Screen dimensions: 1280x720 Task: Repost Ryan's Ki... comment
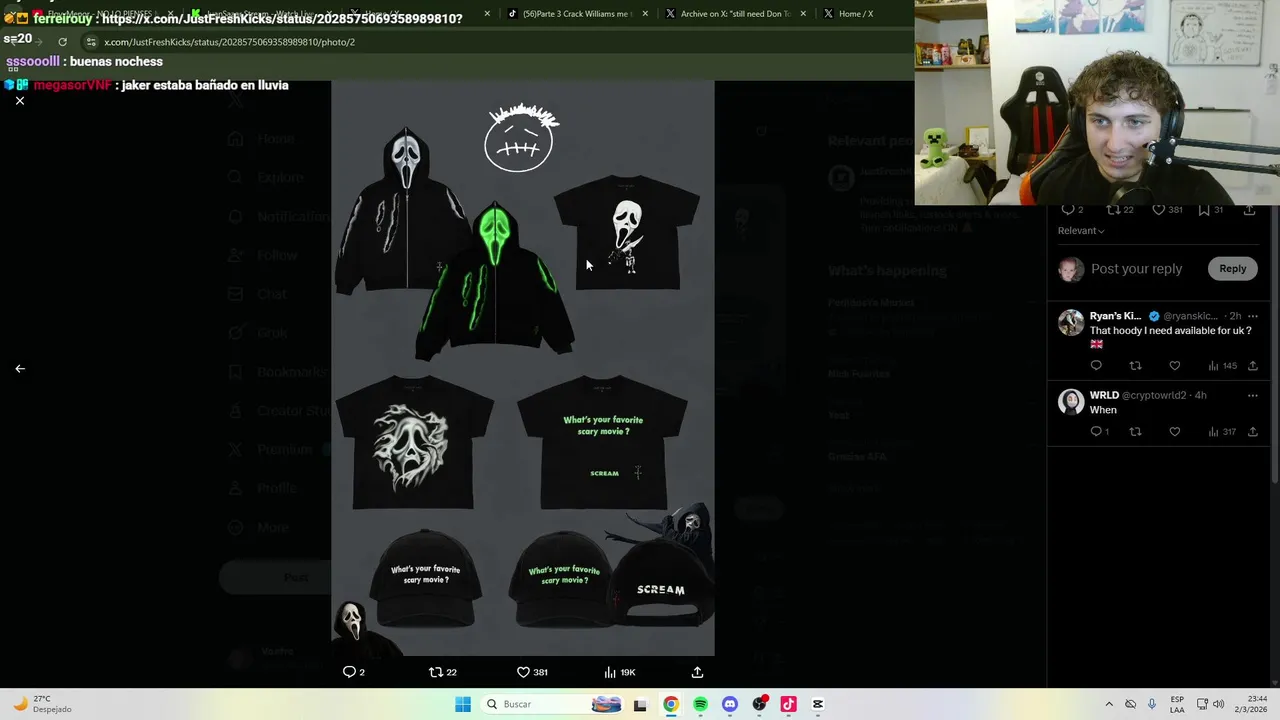(x=1135, y=366)
